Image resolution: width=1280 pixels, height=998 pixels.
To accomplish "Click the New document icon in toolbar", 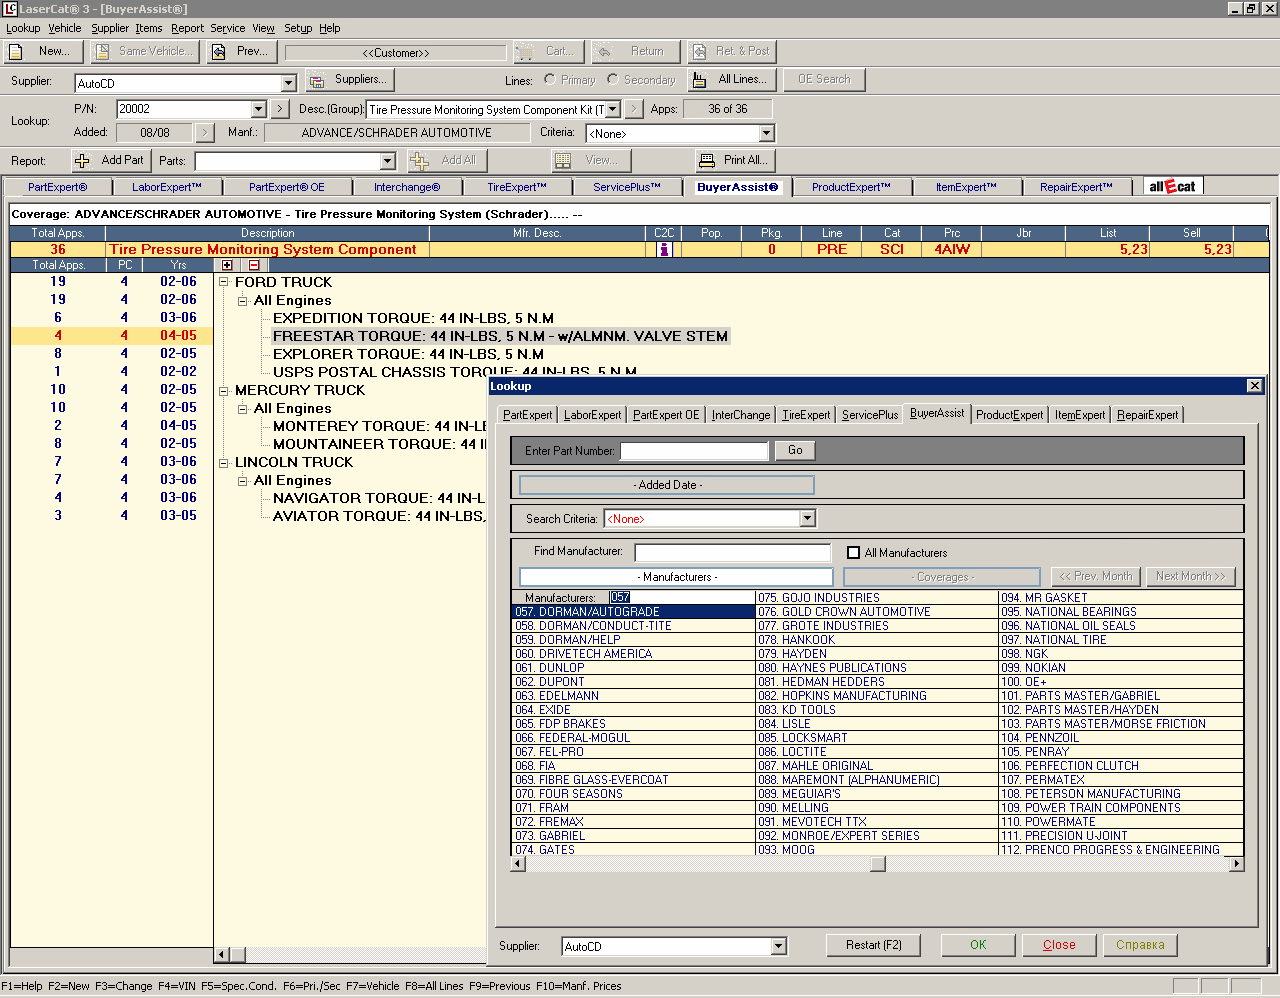I will point(16,51).
